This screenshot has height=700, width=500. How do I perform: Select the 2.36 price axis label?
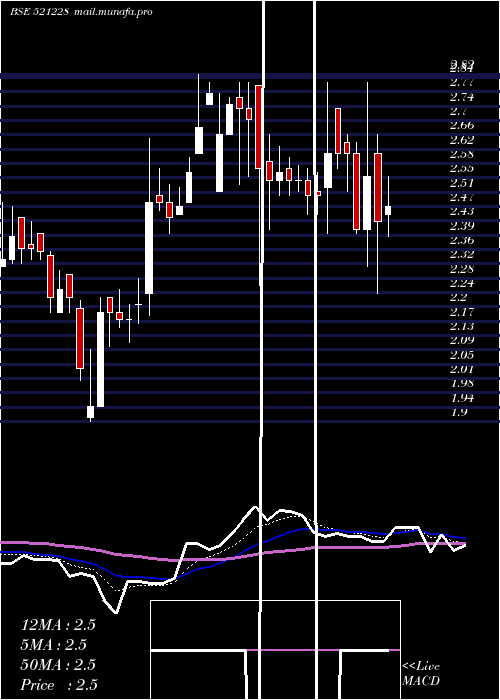point(462,240)
